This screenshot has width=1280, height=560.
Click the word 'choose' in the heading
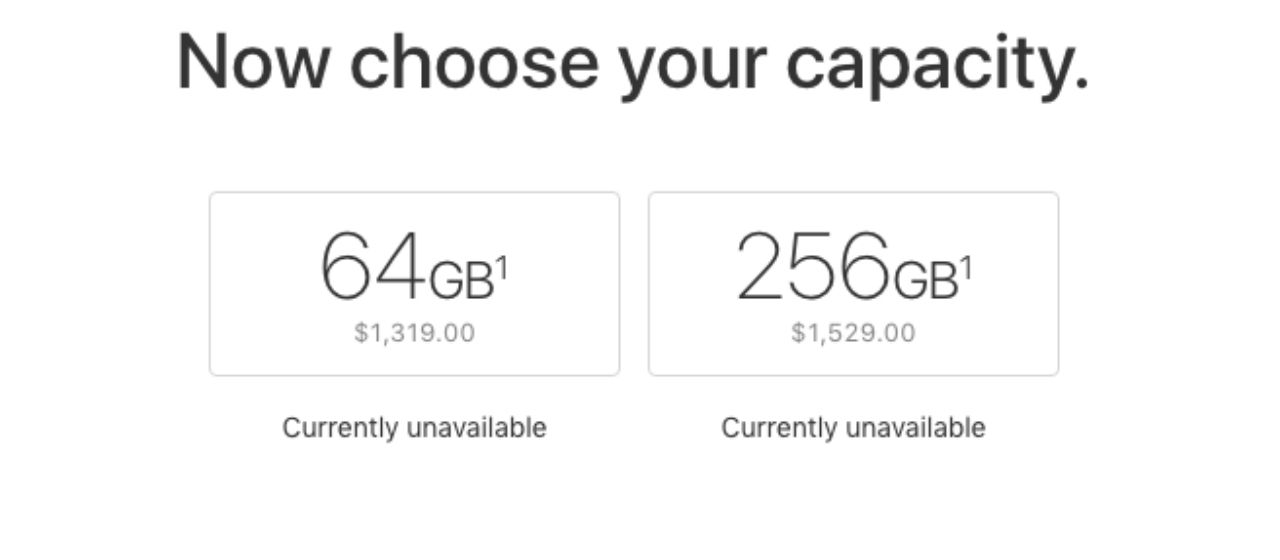click(474, 62)
